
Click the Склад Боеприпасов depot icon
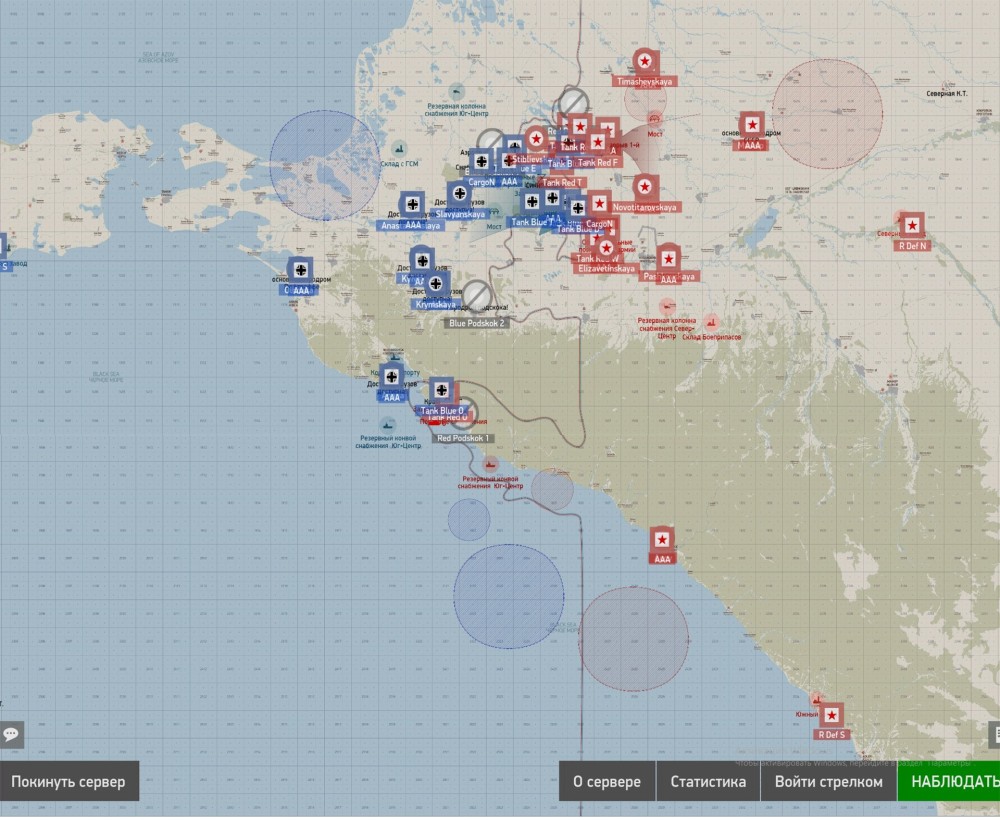coord(710,322)
